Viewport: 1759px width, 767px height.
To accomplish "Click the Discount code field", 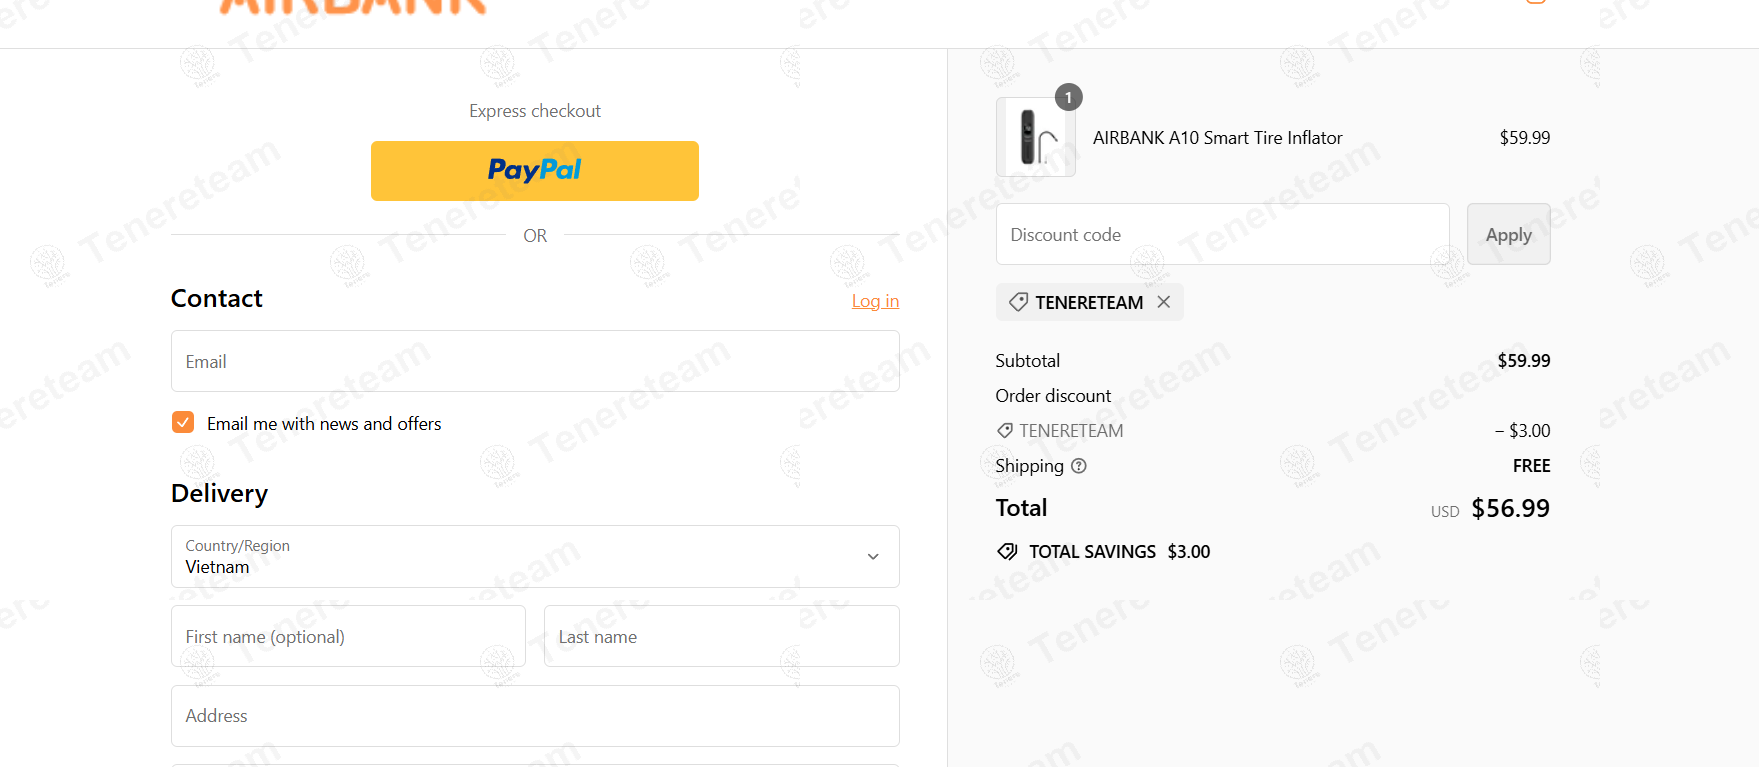I will [1222, 234].
